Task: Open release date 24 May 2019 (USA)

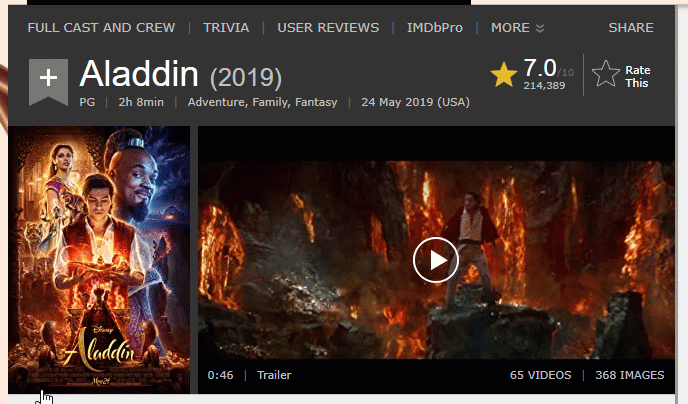Action: pos(416,102)
